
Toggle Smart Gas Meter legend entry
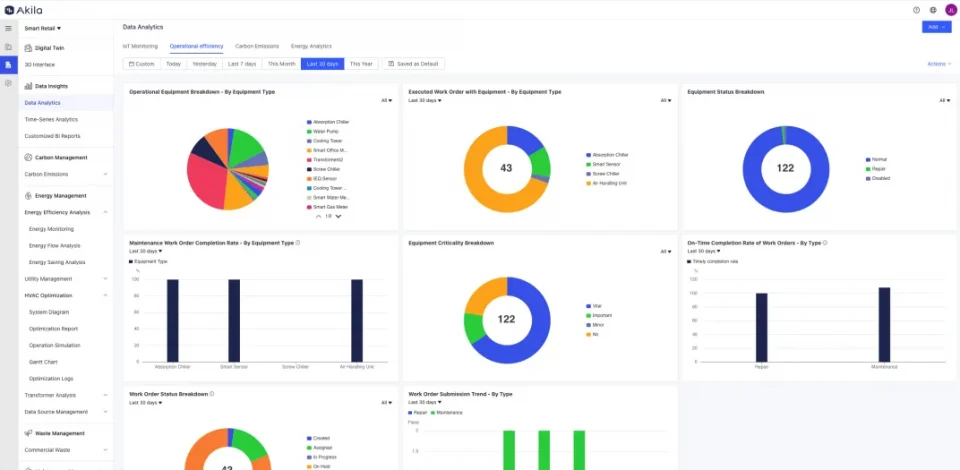click(x=327, y=207)
